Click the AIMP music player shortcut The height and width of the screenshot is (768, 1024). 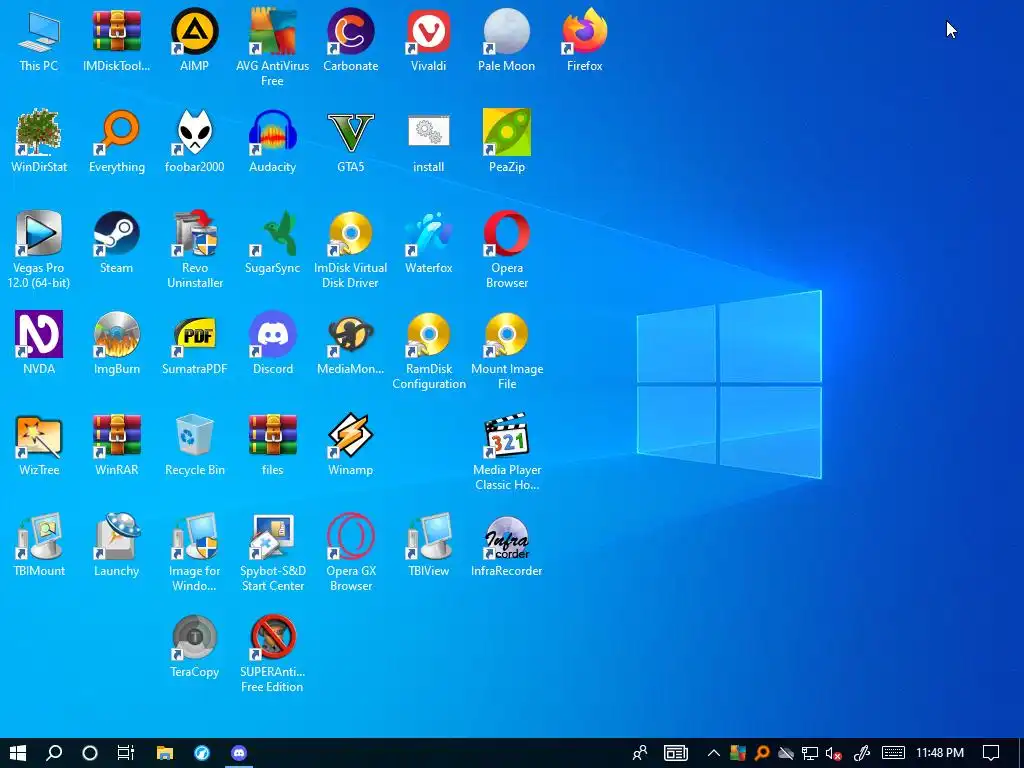point(195,40)
